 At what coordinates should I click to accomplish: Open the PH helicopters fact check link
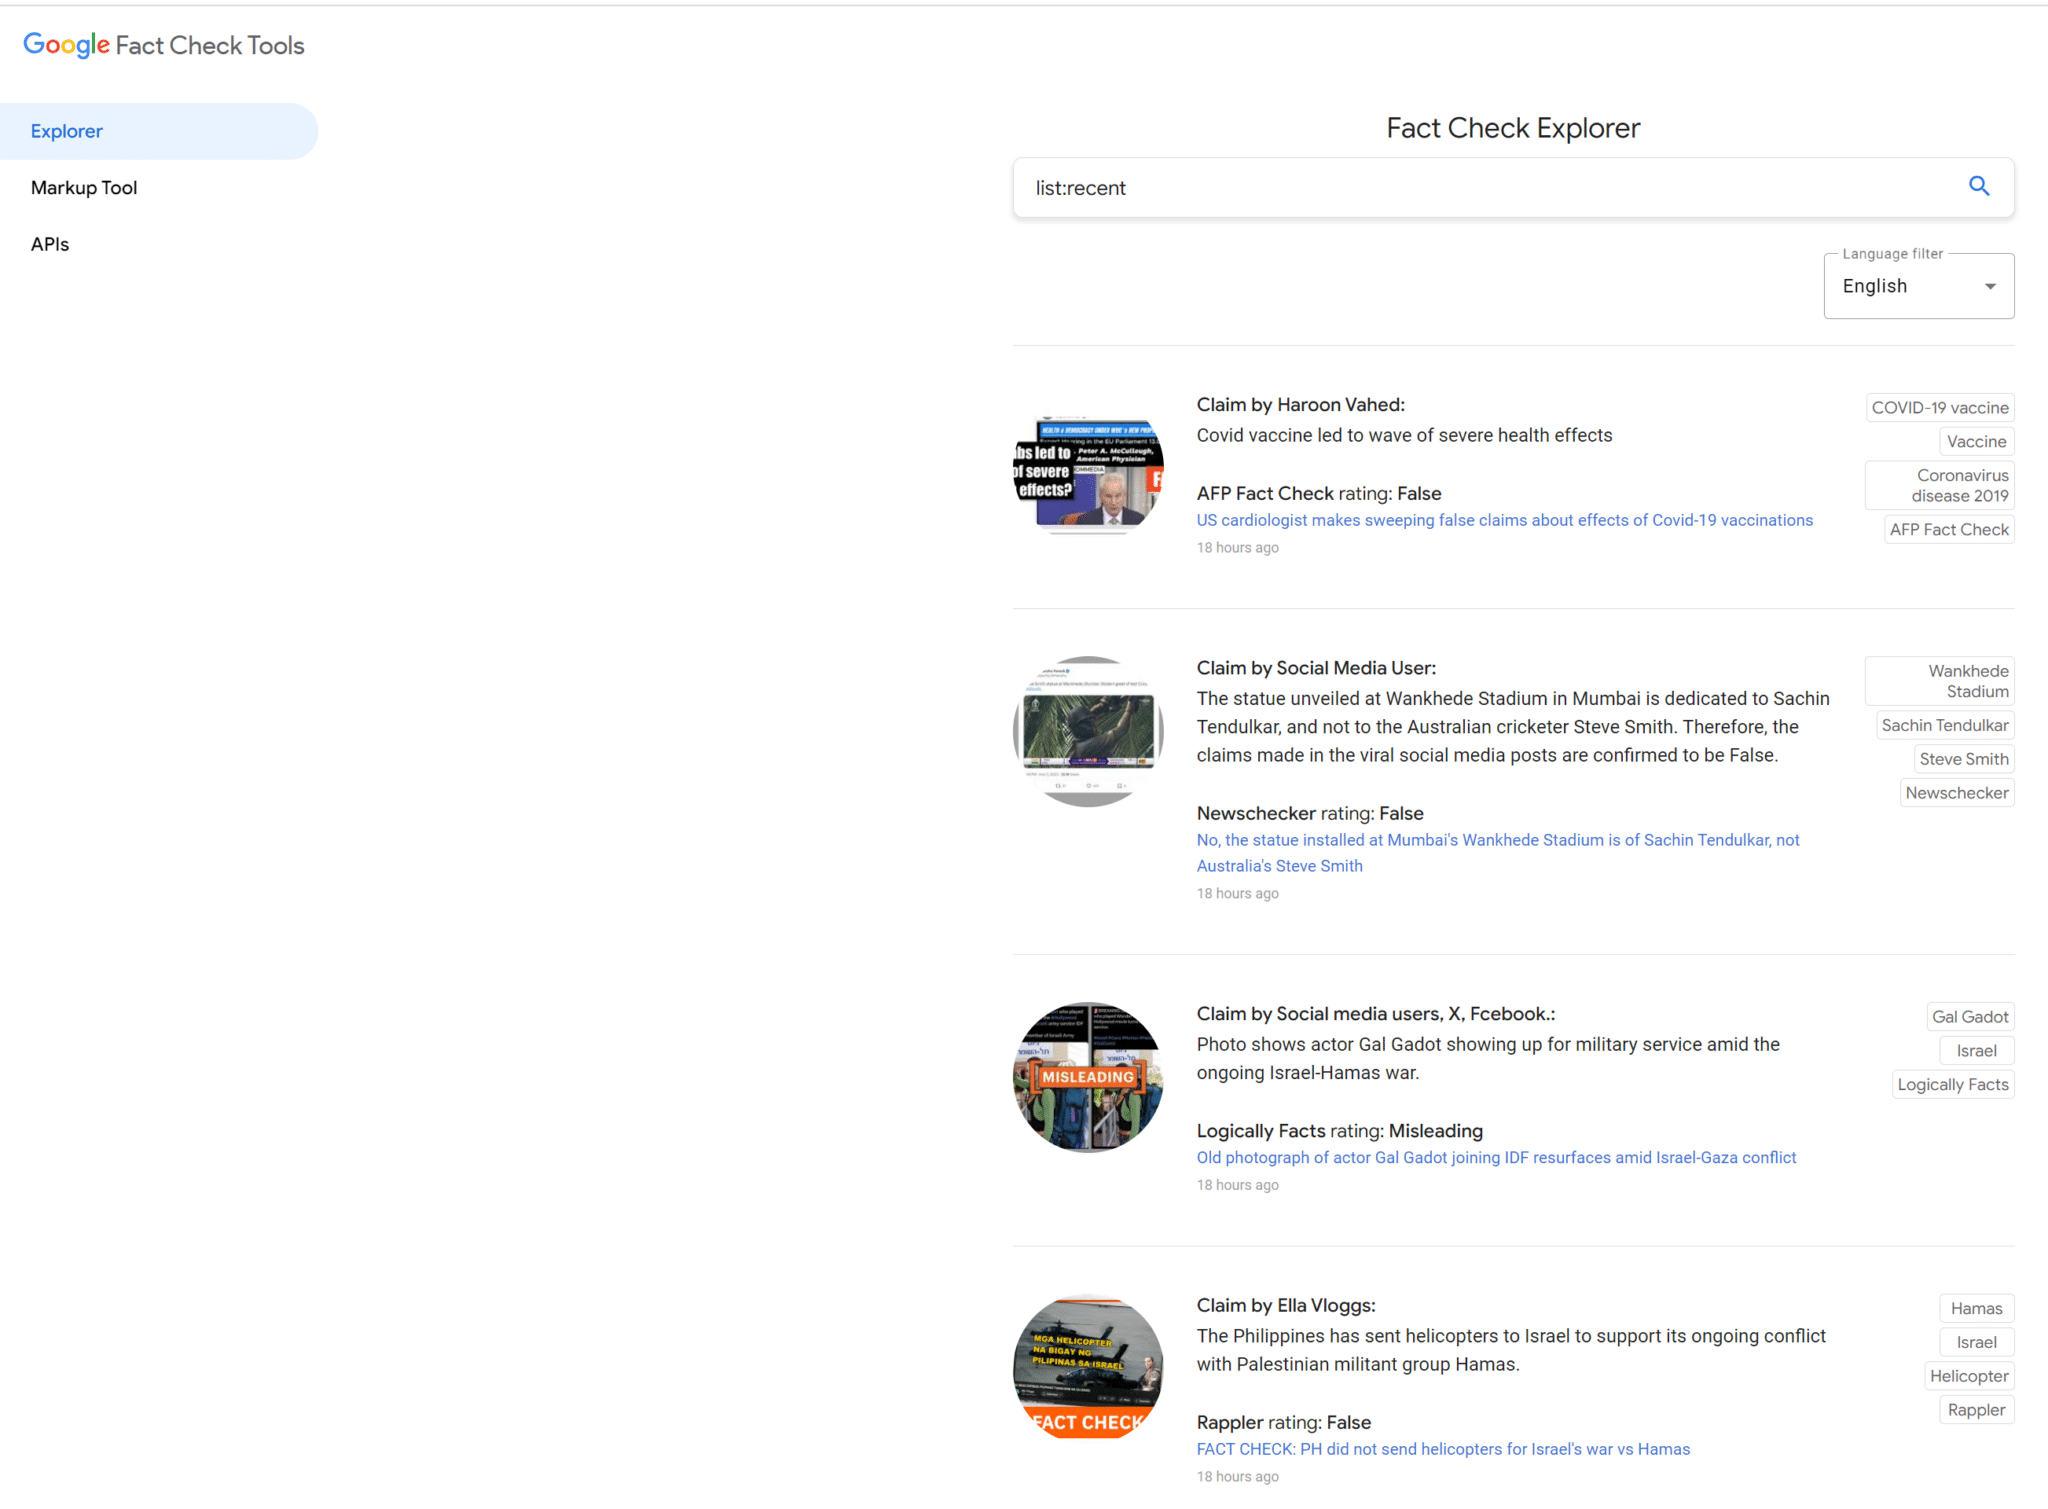pyautogui.click(x=1443, y=1449)
